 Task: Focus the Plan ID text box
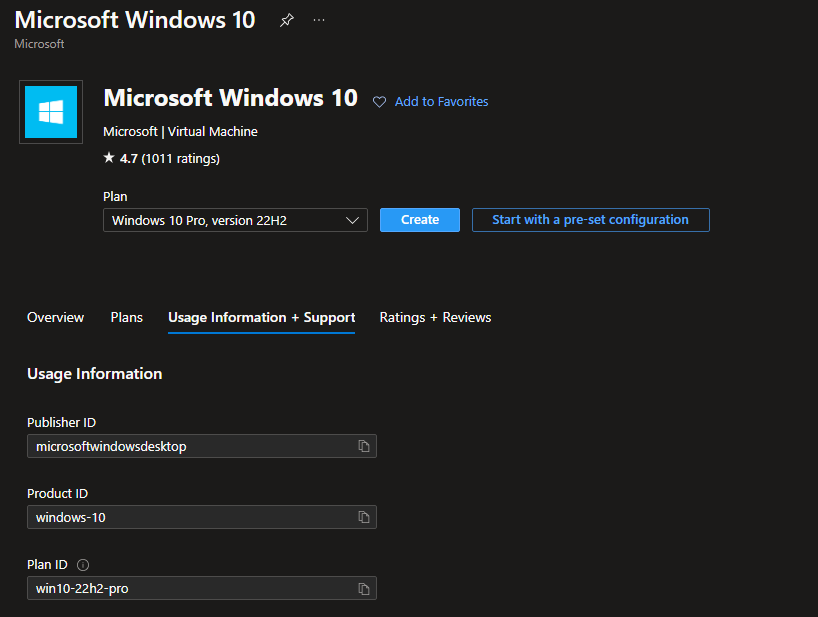click(190, 588)
